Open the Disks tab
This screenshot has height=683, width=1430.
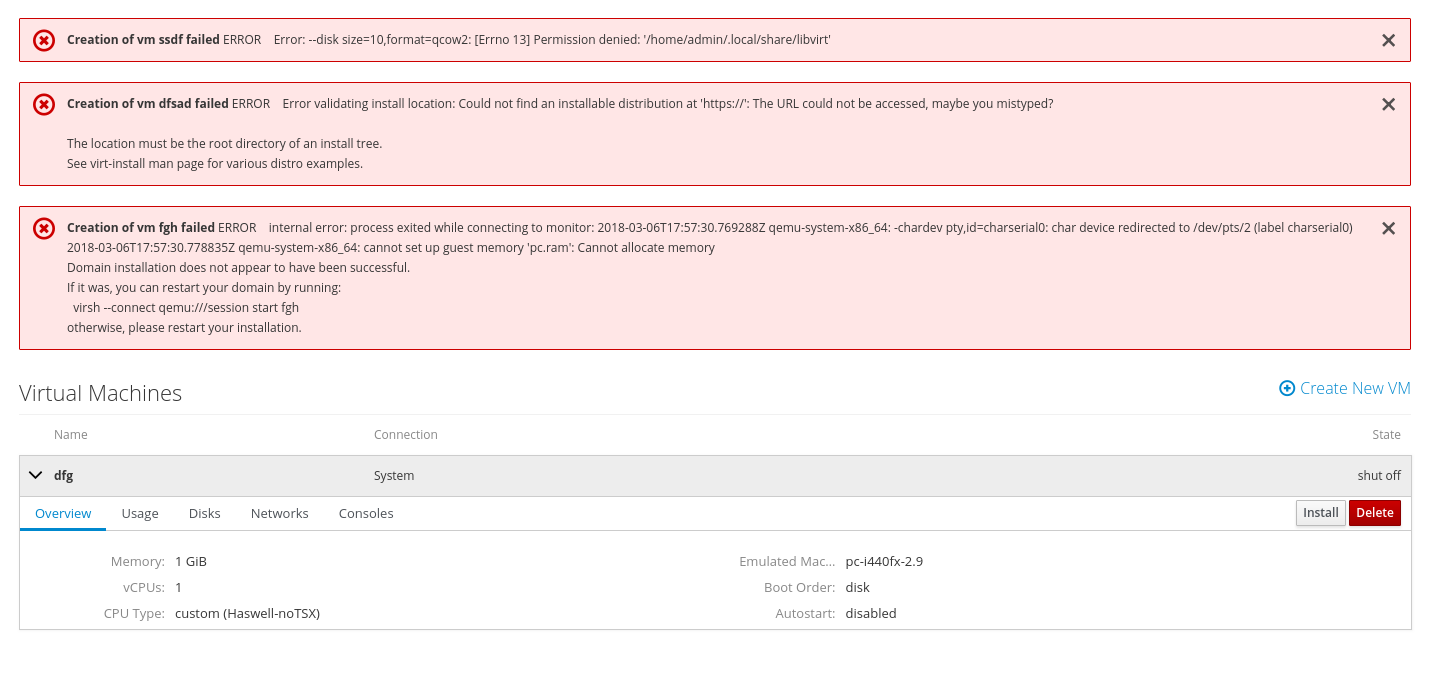pos(204,513)
